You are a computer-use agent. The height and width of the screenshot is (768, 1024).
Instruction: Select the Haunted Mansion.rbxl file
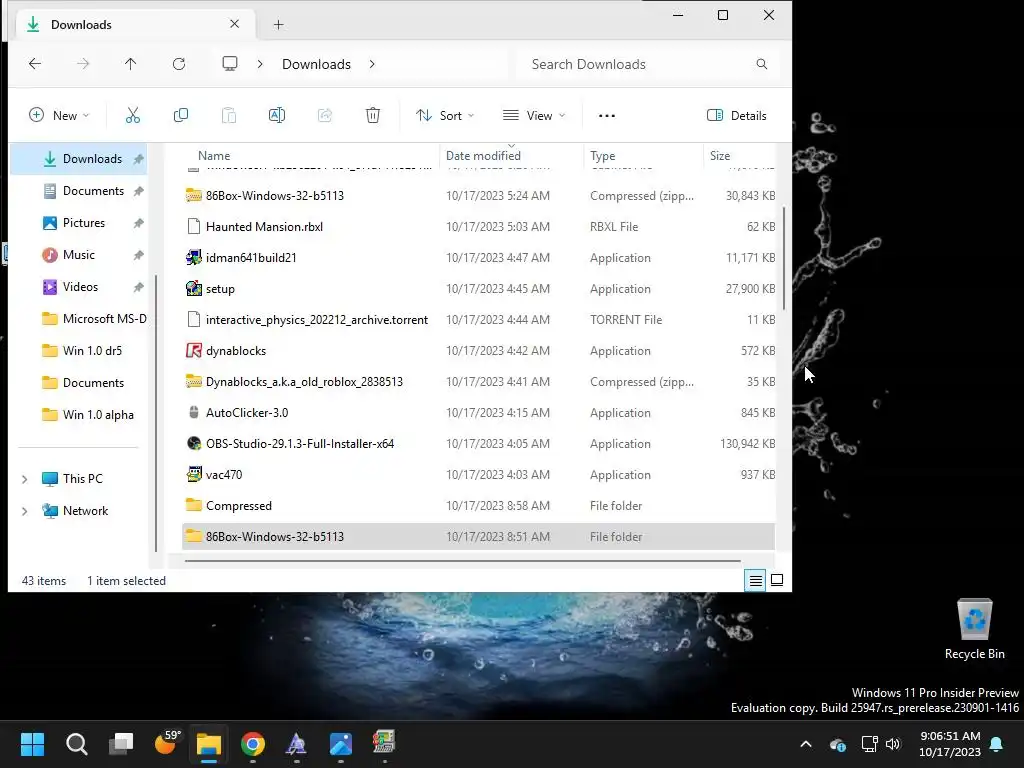point(479,227)
